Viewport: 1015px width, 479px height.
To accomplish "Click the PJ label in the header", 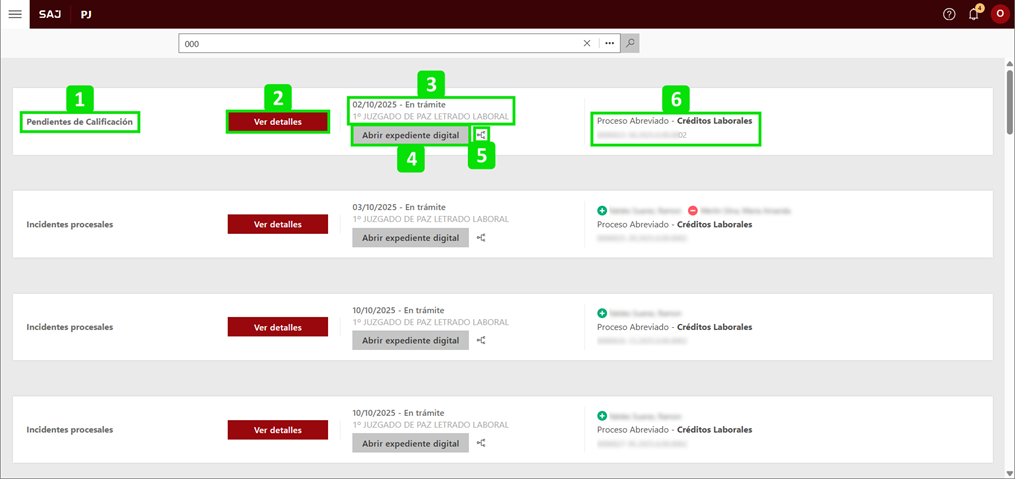I will (86, 14).
